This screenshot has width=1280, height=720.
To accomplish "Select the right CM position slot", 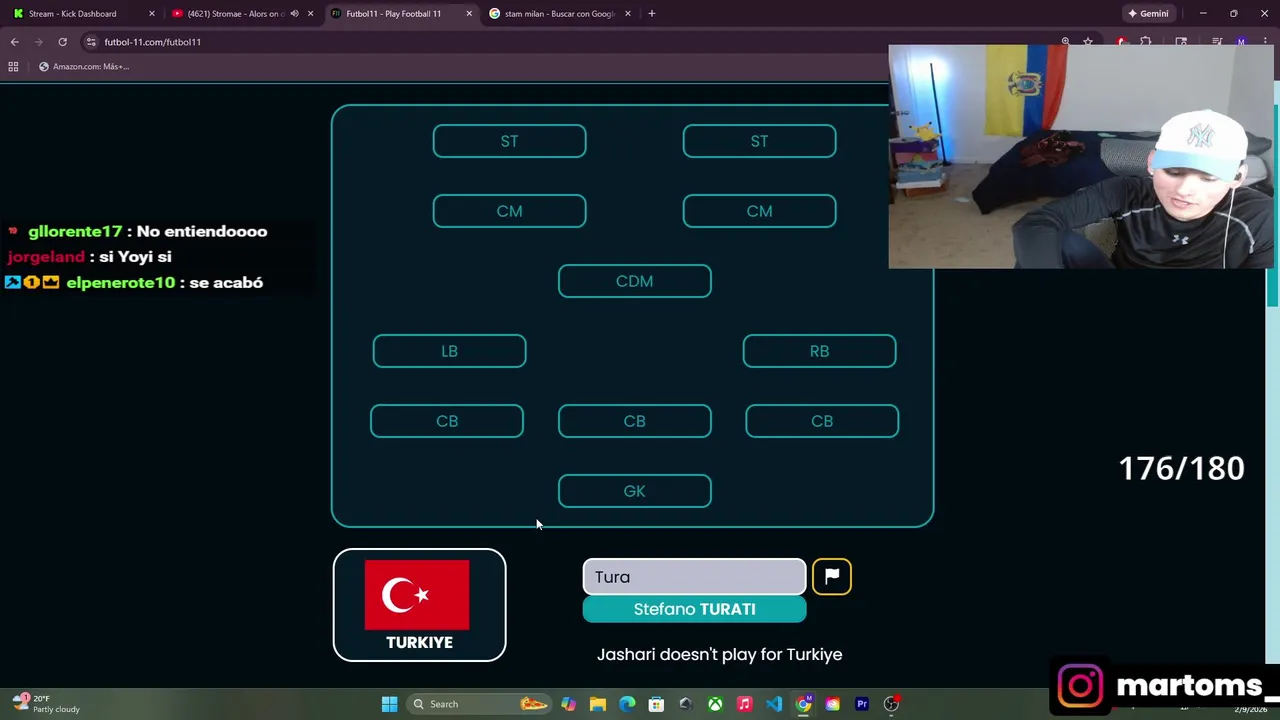I will [x=759, y=211].
